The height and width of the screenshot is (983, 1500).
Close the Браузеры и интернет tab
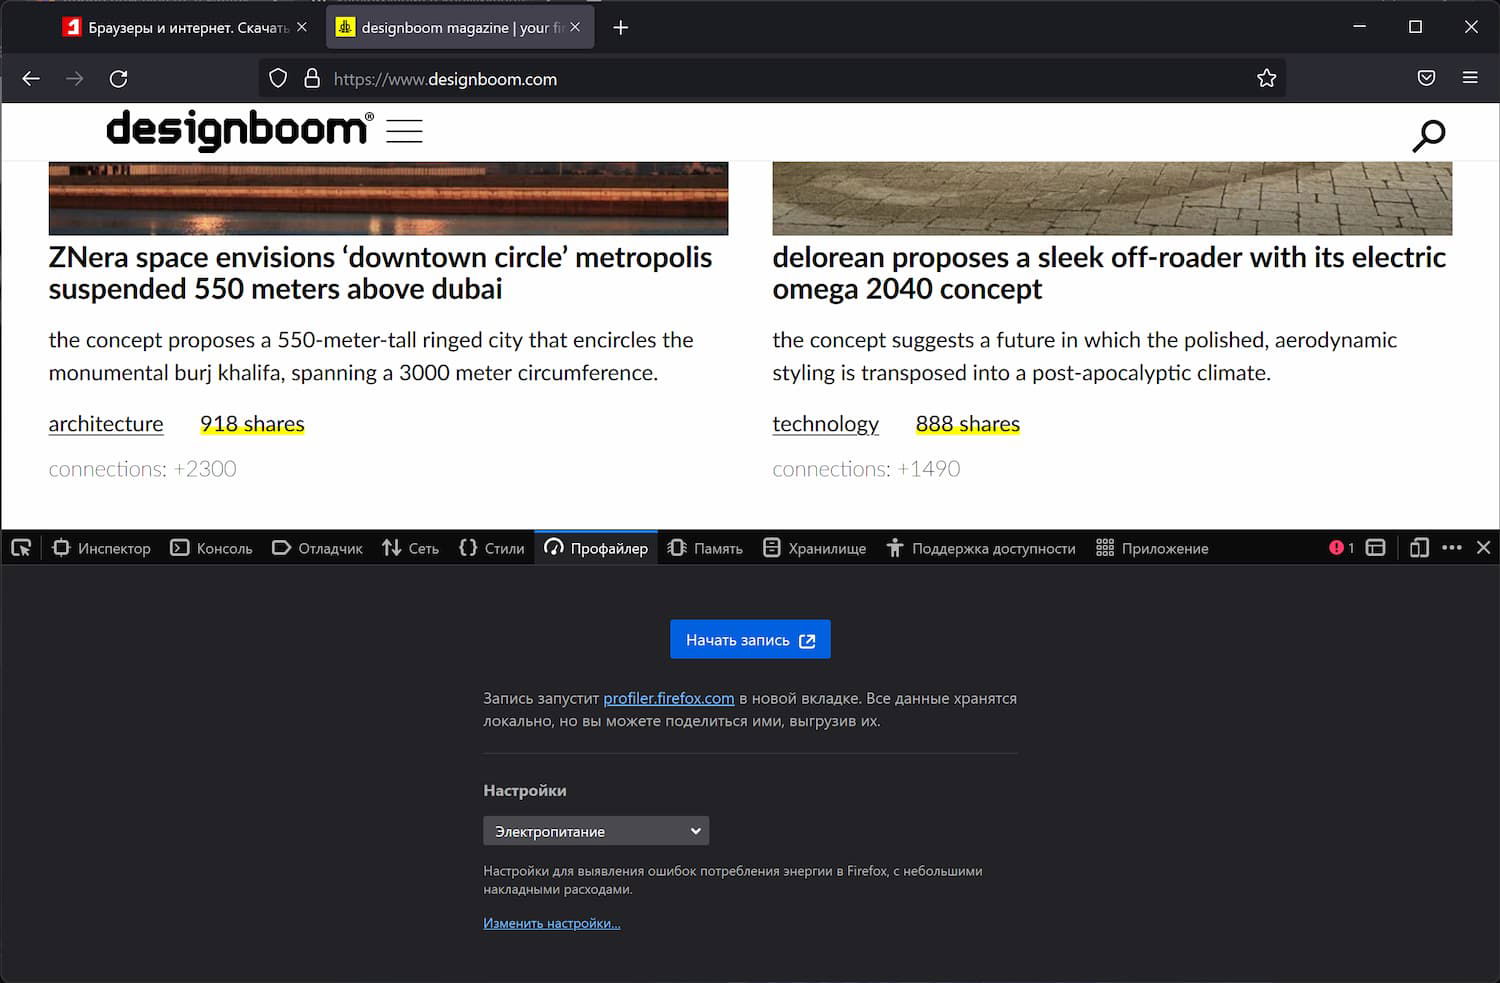coord(302,27)
